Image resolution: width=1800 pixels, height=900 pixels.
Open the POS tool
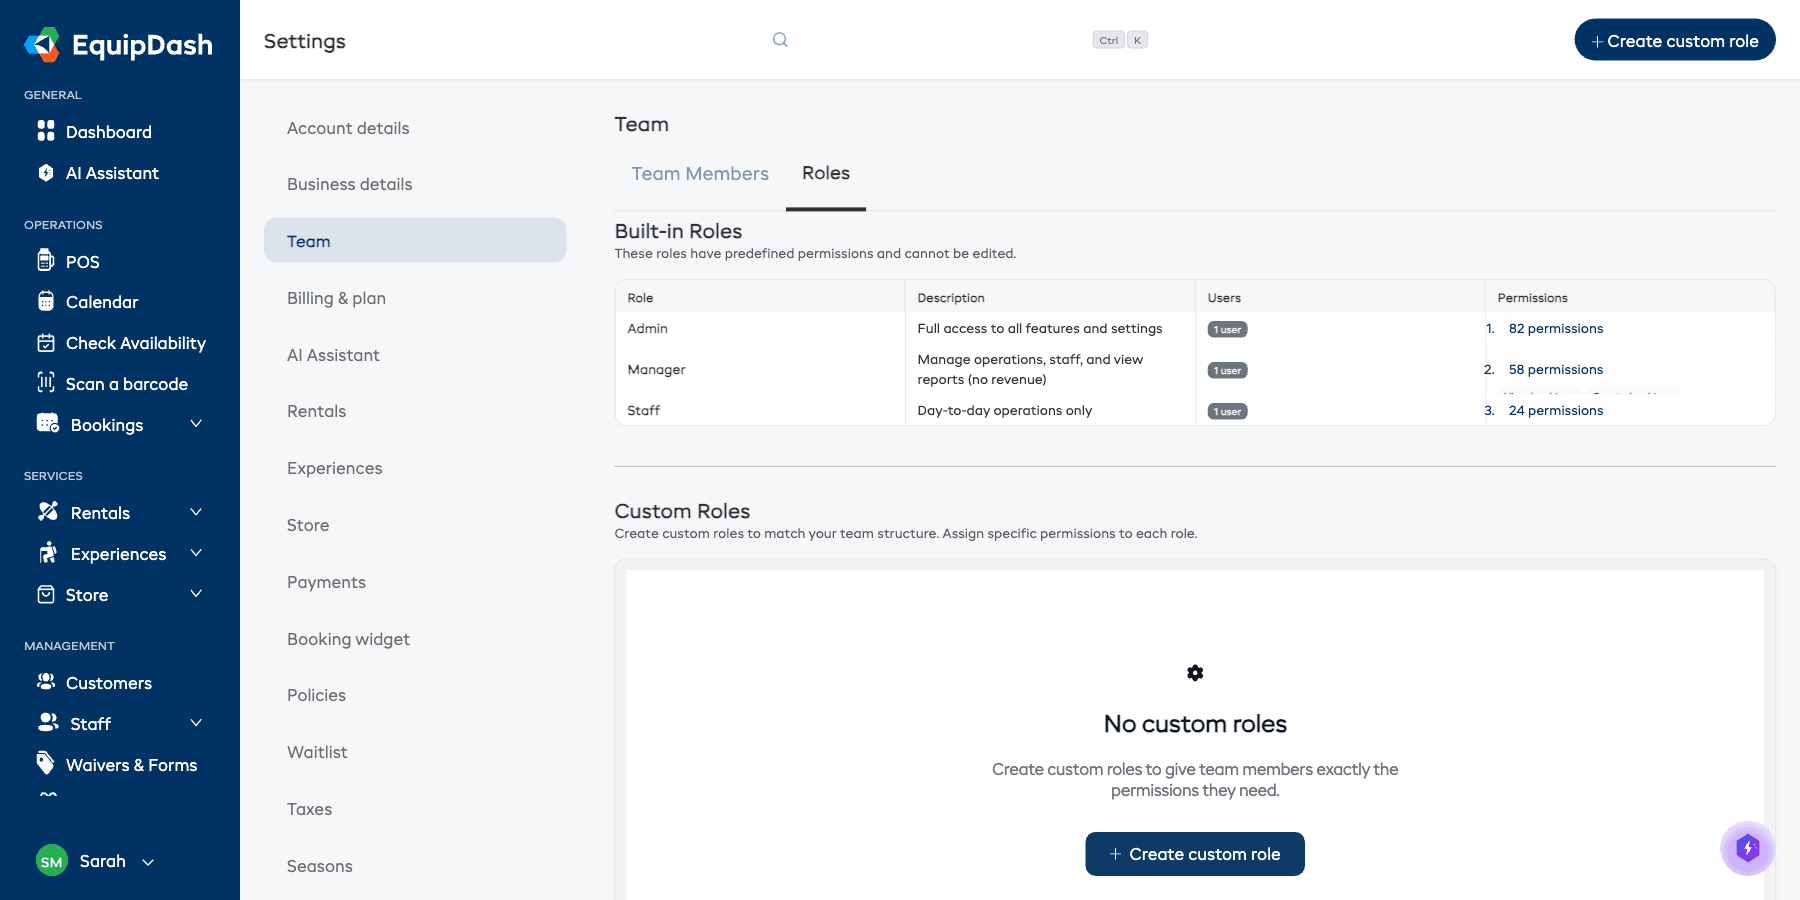(84, 261)
